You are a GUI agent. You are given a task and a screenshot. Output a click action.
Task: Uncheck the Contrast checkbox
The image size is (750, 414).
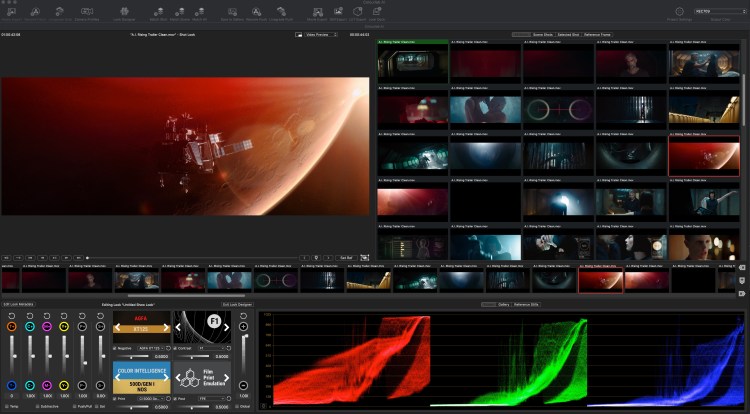pos(176,349)
